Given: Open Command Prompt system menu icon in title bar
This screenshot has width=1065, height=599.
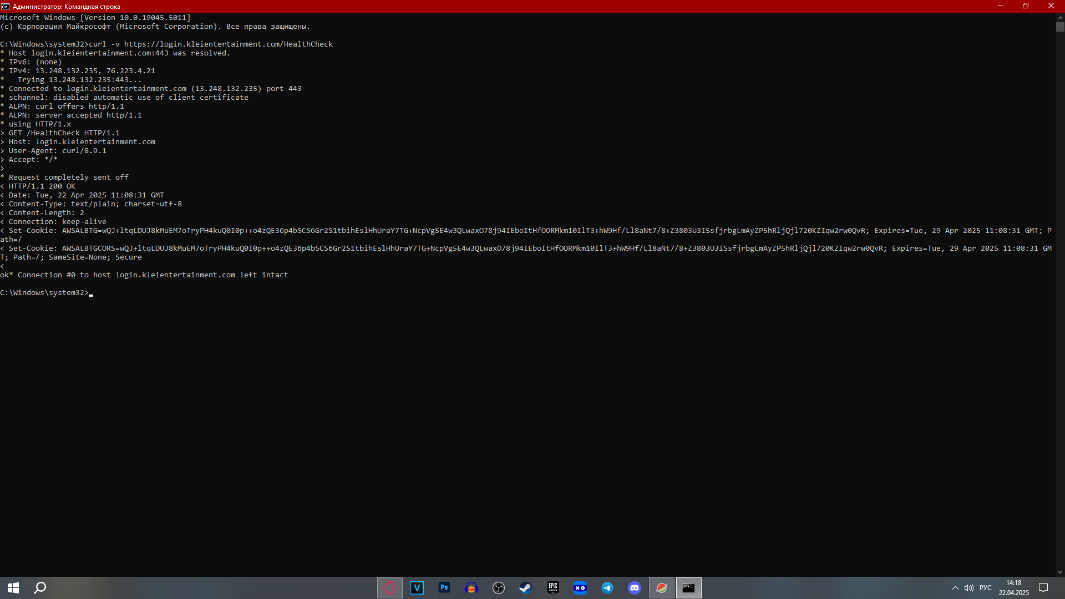Looking at the screenshot, I should (x=6, y=6).
